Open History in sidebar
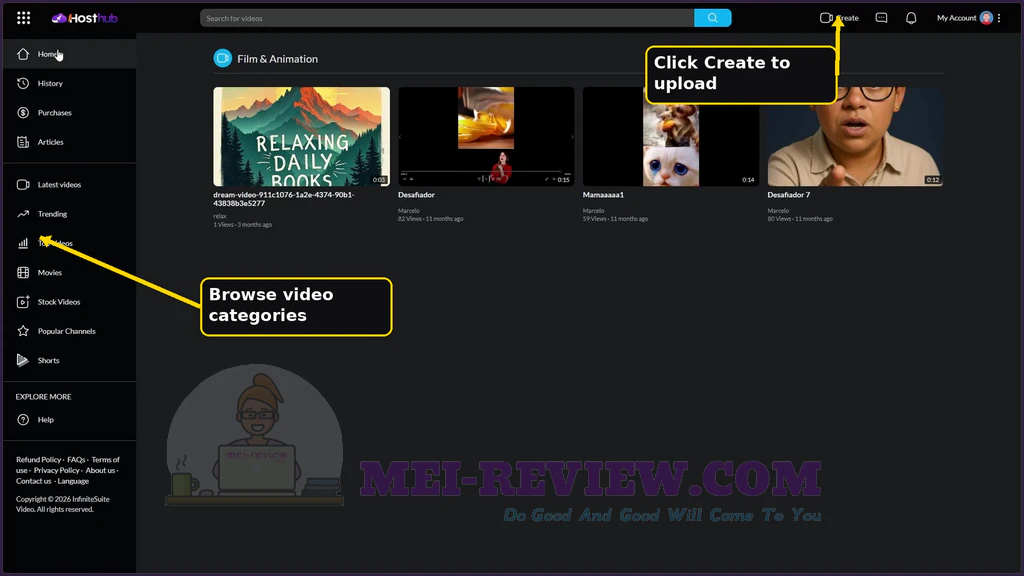 click(x=50, y=84)
